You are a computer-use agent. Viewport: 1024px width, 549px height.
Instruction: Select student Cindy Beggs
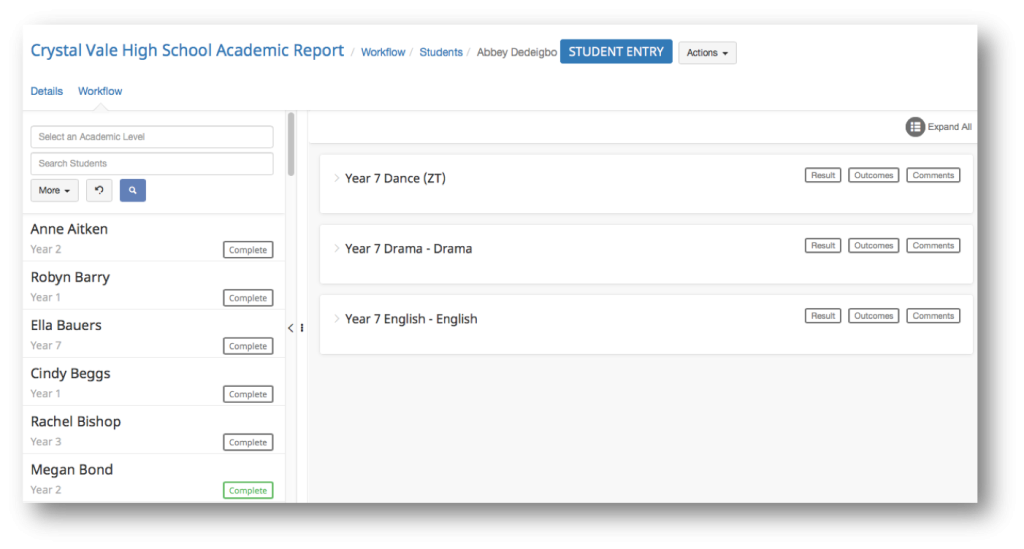pos(71,373)
